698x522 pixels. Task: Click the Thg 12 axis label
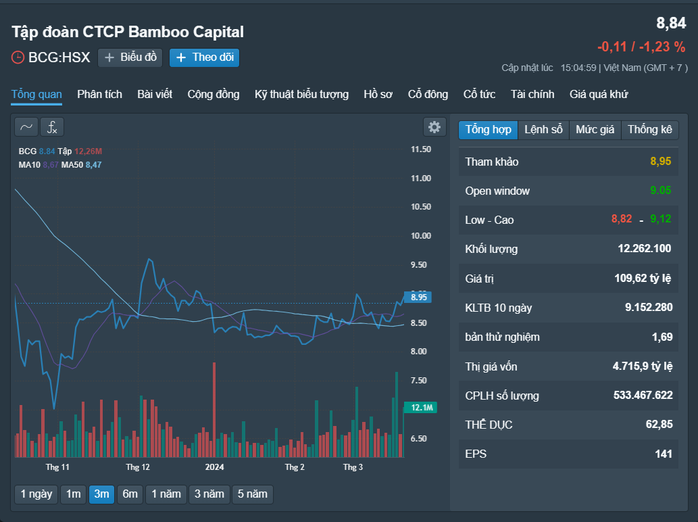pyautogui.click(x=138, y=467)
